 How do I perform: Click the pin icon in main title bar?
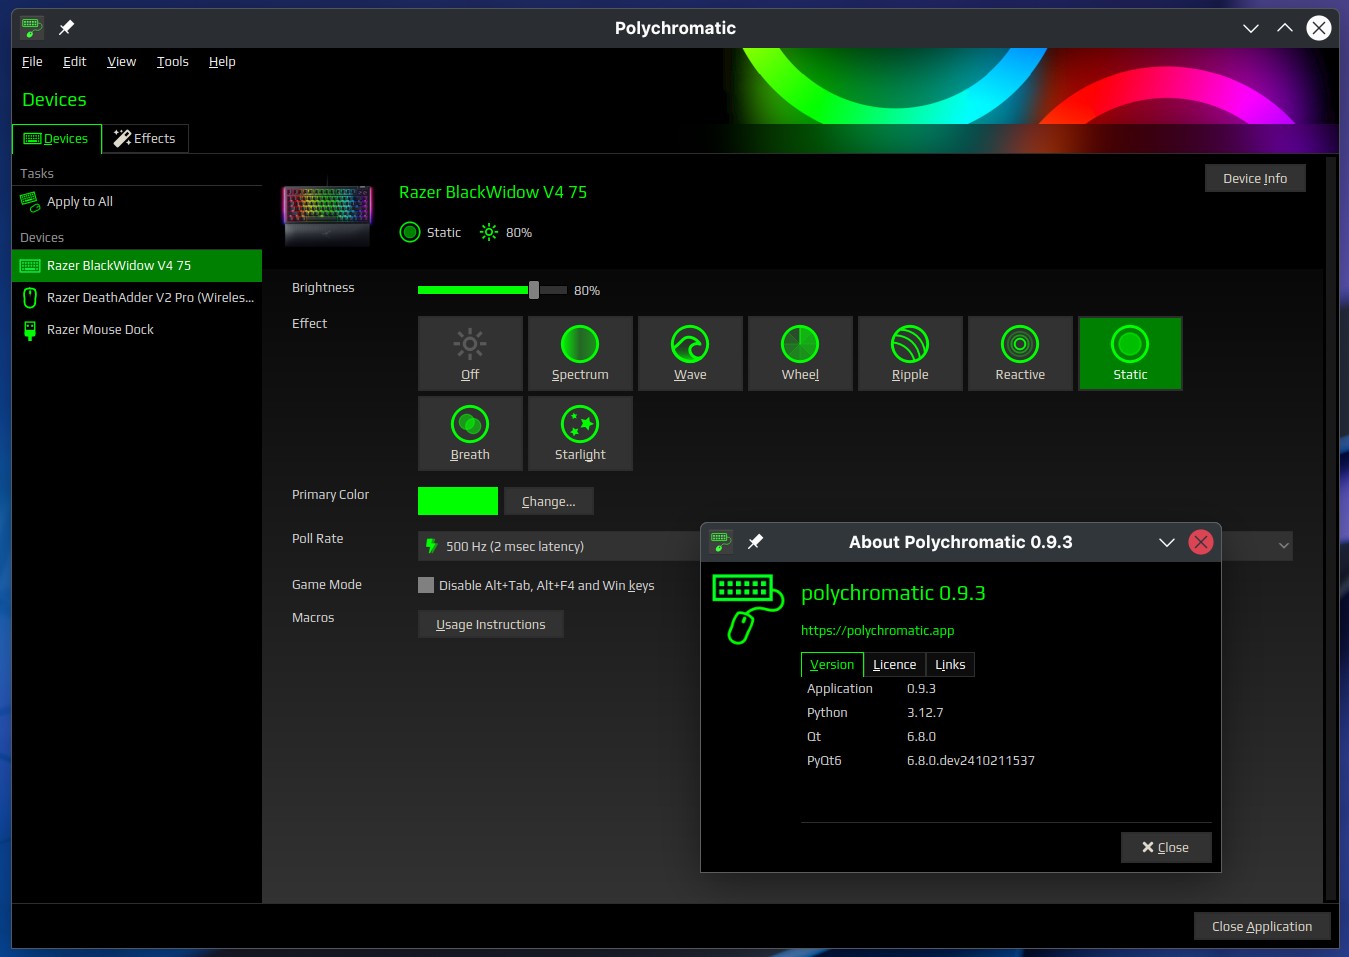(x=67, y=28)
